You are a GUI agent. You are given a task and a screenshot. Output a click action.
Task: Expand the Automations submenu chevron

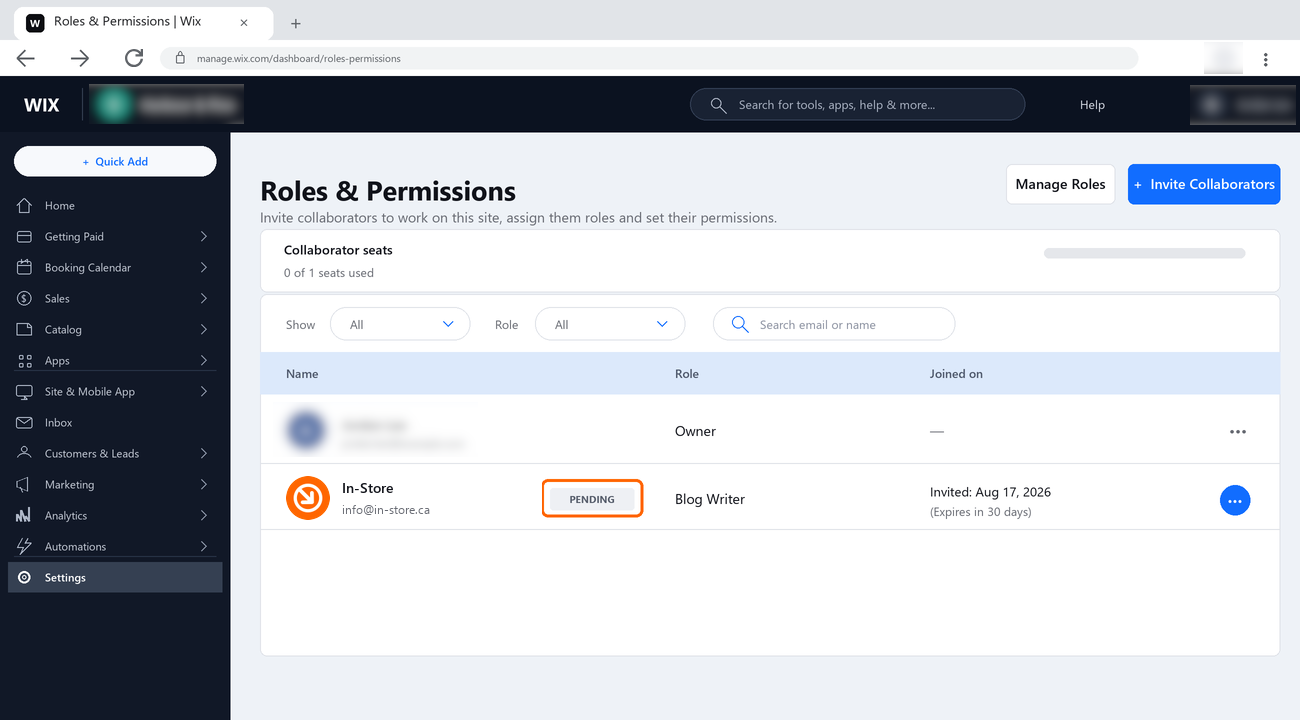click(x=204, y=547)
